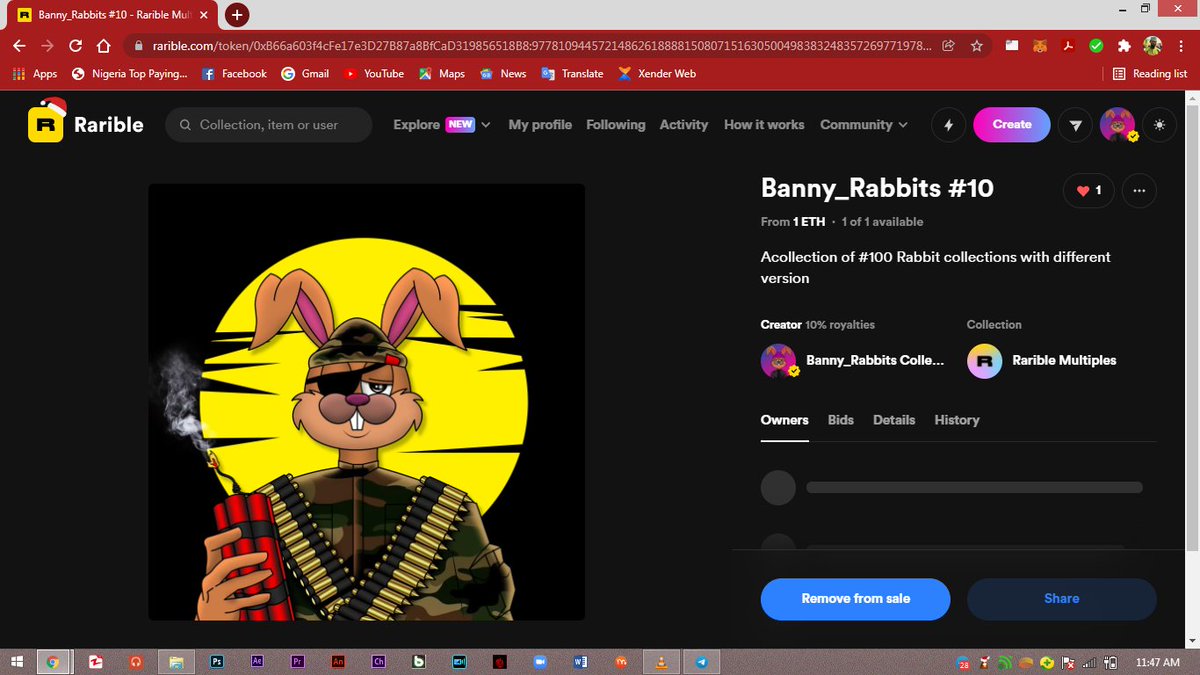Click the taskbar clock showing 11:47 AM

pyautogui.click(x=1158, y=662)
